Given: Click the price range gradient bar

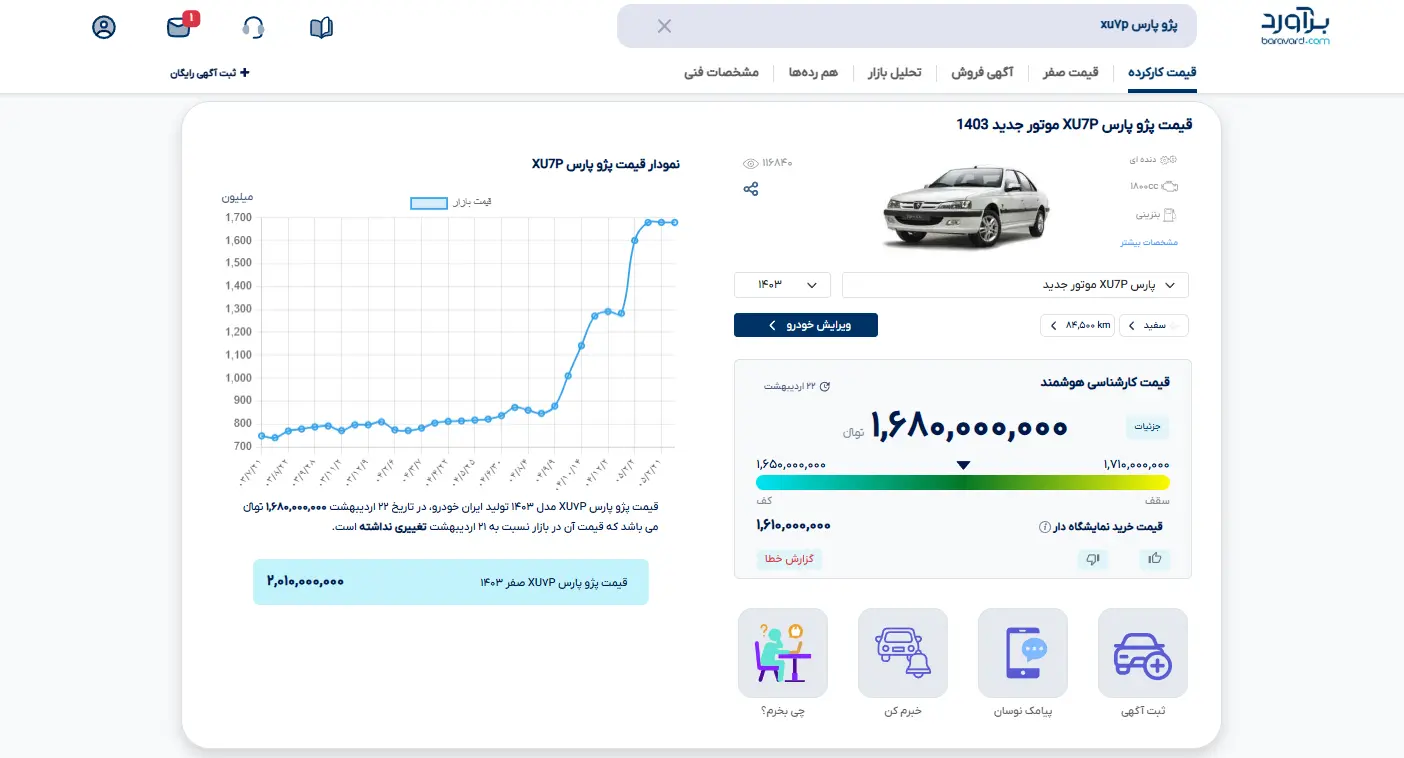Looking at the screenshot, I should pyautogui.click(x=963, y=482).
